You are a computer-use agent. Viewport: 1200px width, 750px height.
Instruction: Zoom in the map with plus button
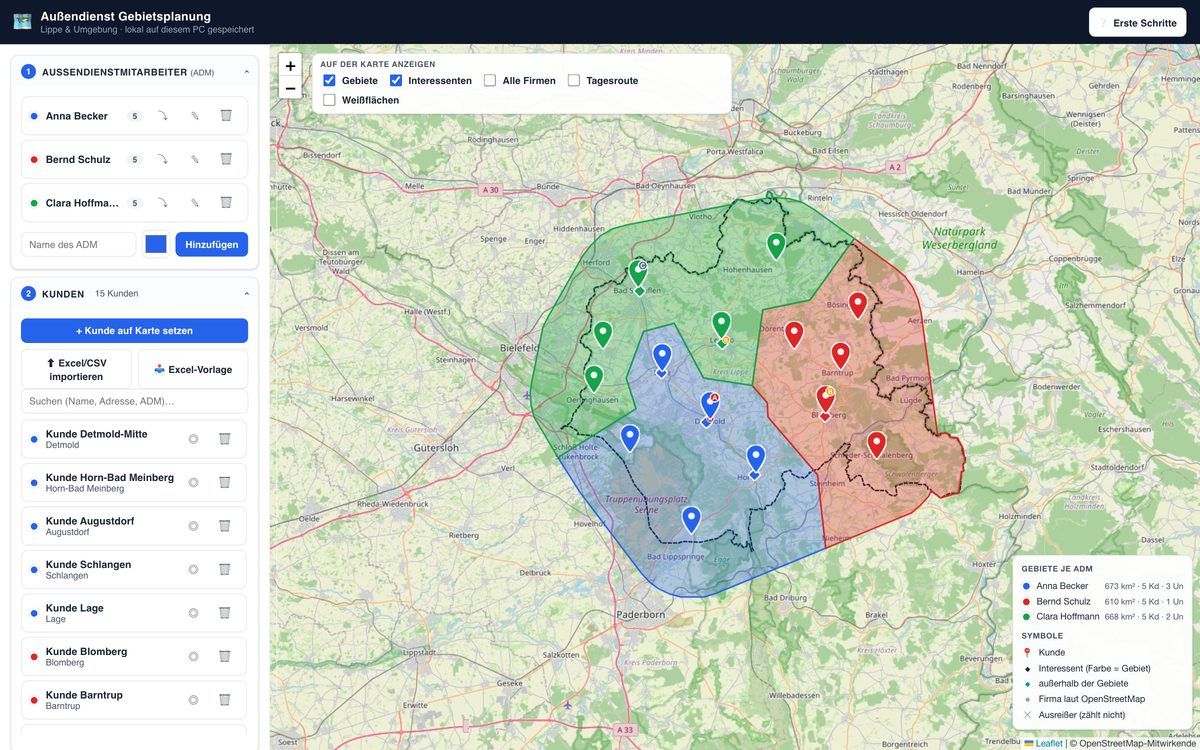[290, 66]
